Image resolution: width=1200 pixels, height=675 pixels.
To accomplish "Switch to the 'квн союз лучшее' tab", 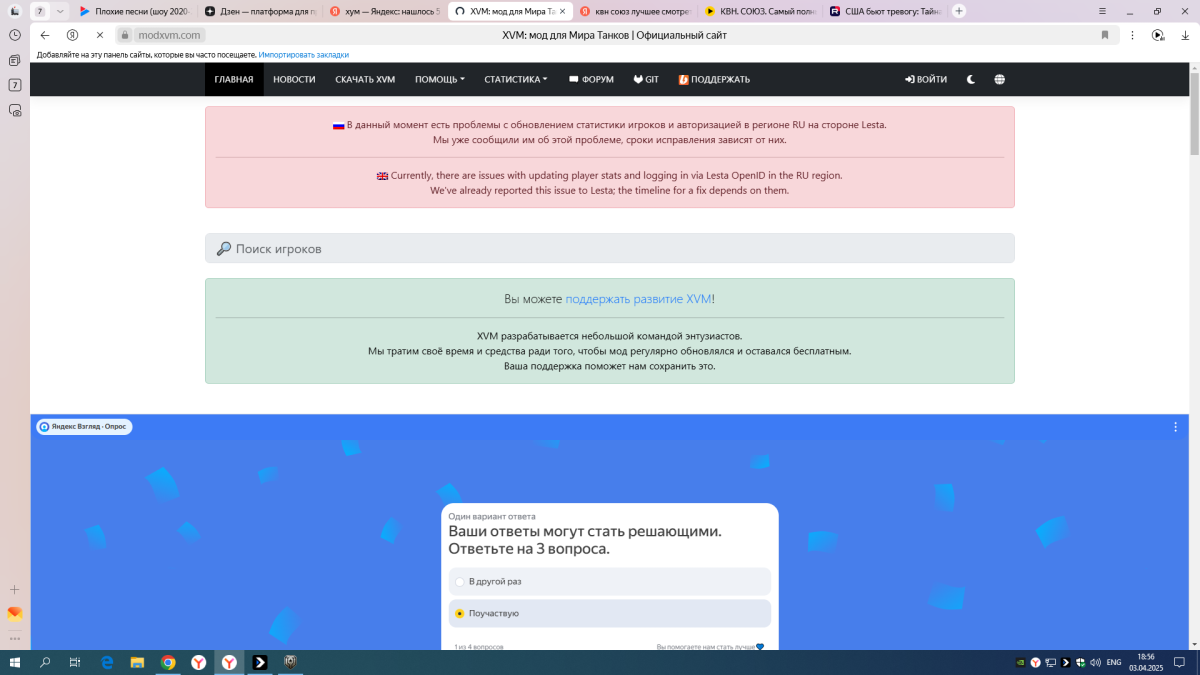I will (x=634, y=11).
